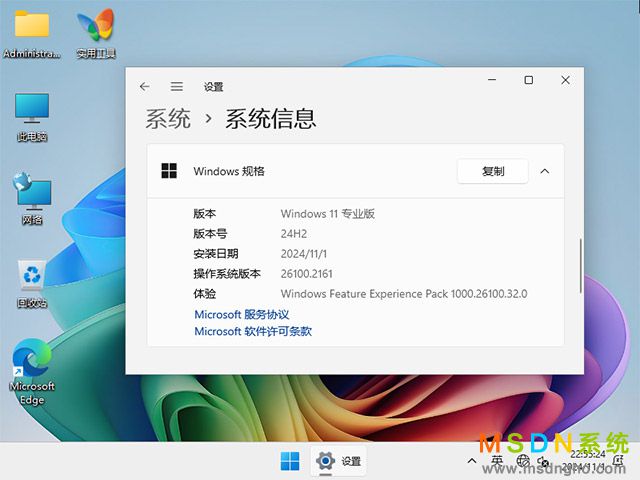This screenshot has width=640, height=480.
Task: Open the notification bell in the tray
Action: (x=618, y=460)
